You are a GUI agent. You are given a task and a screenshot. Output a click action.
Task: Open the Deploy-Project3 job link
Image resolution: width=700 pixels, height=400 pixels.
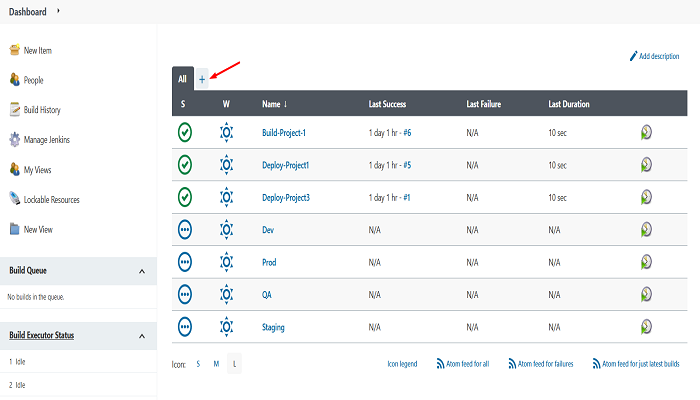click(286, 197)
